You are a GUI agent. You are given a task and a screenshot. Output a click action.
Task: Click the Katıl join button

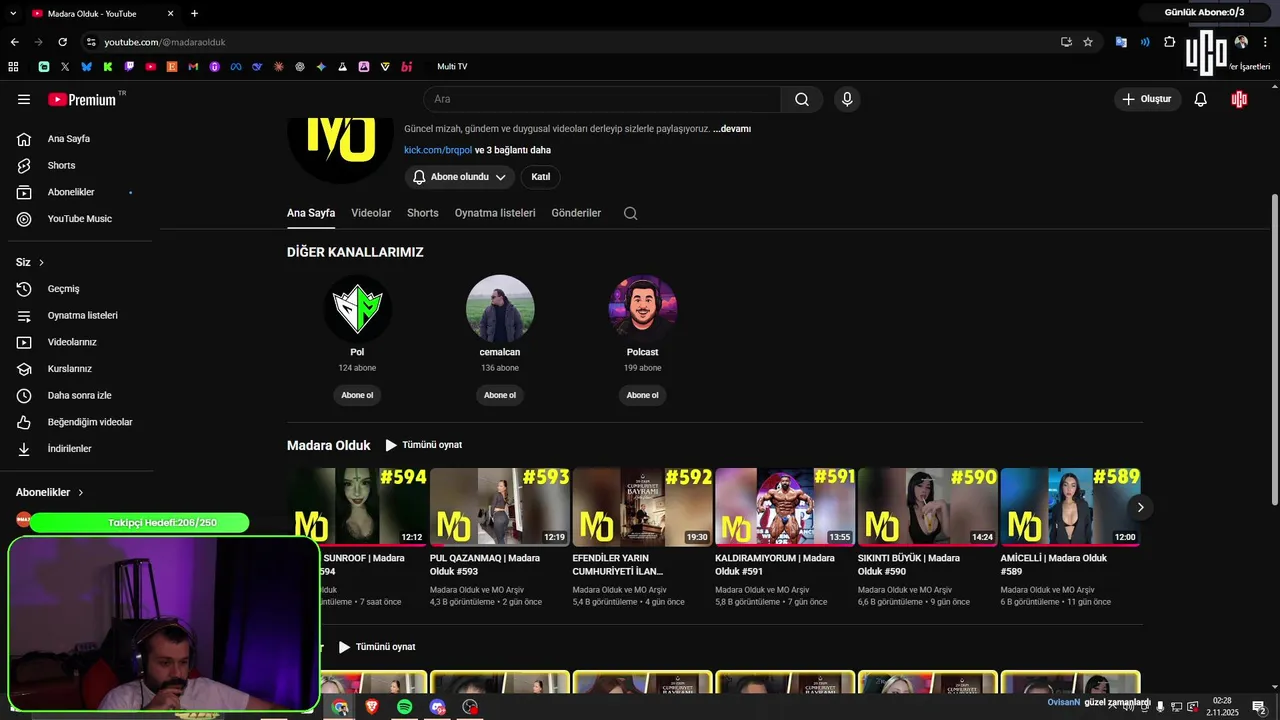coord(541,177)
